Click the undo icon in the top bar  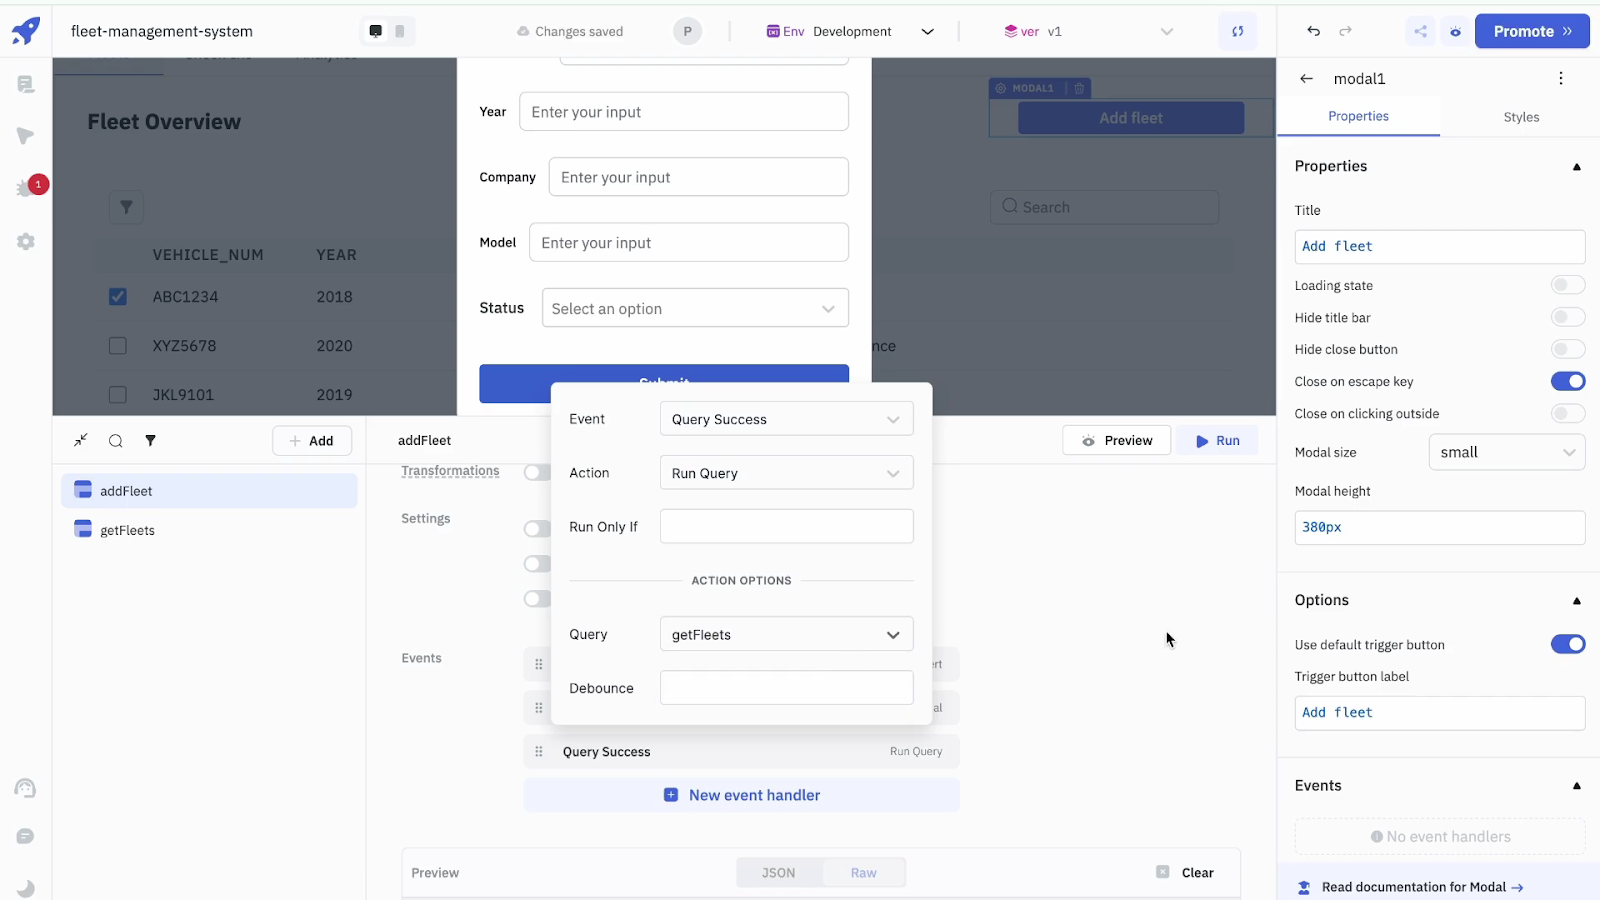coord(1313,31)
